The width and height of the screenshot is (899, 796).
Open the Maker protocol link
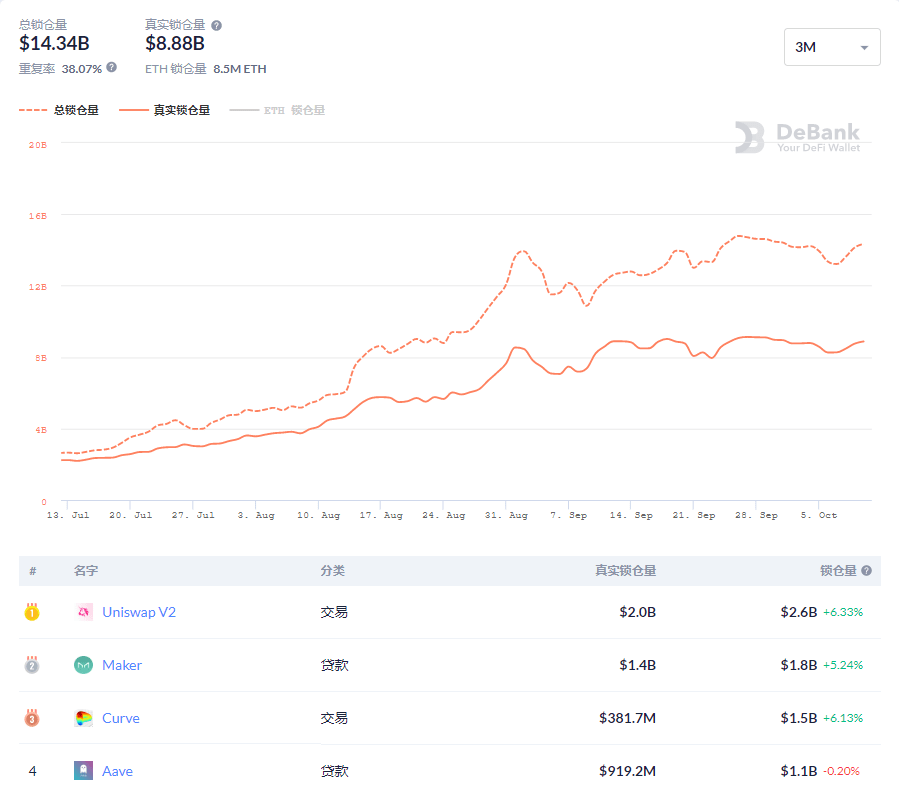(122, 665)
